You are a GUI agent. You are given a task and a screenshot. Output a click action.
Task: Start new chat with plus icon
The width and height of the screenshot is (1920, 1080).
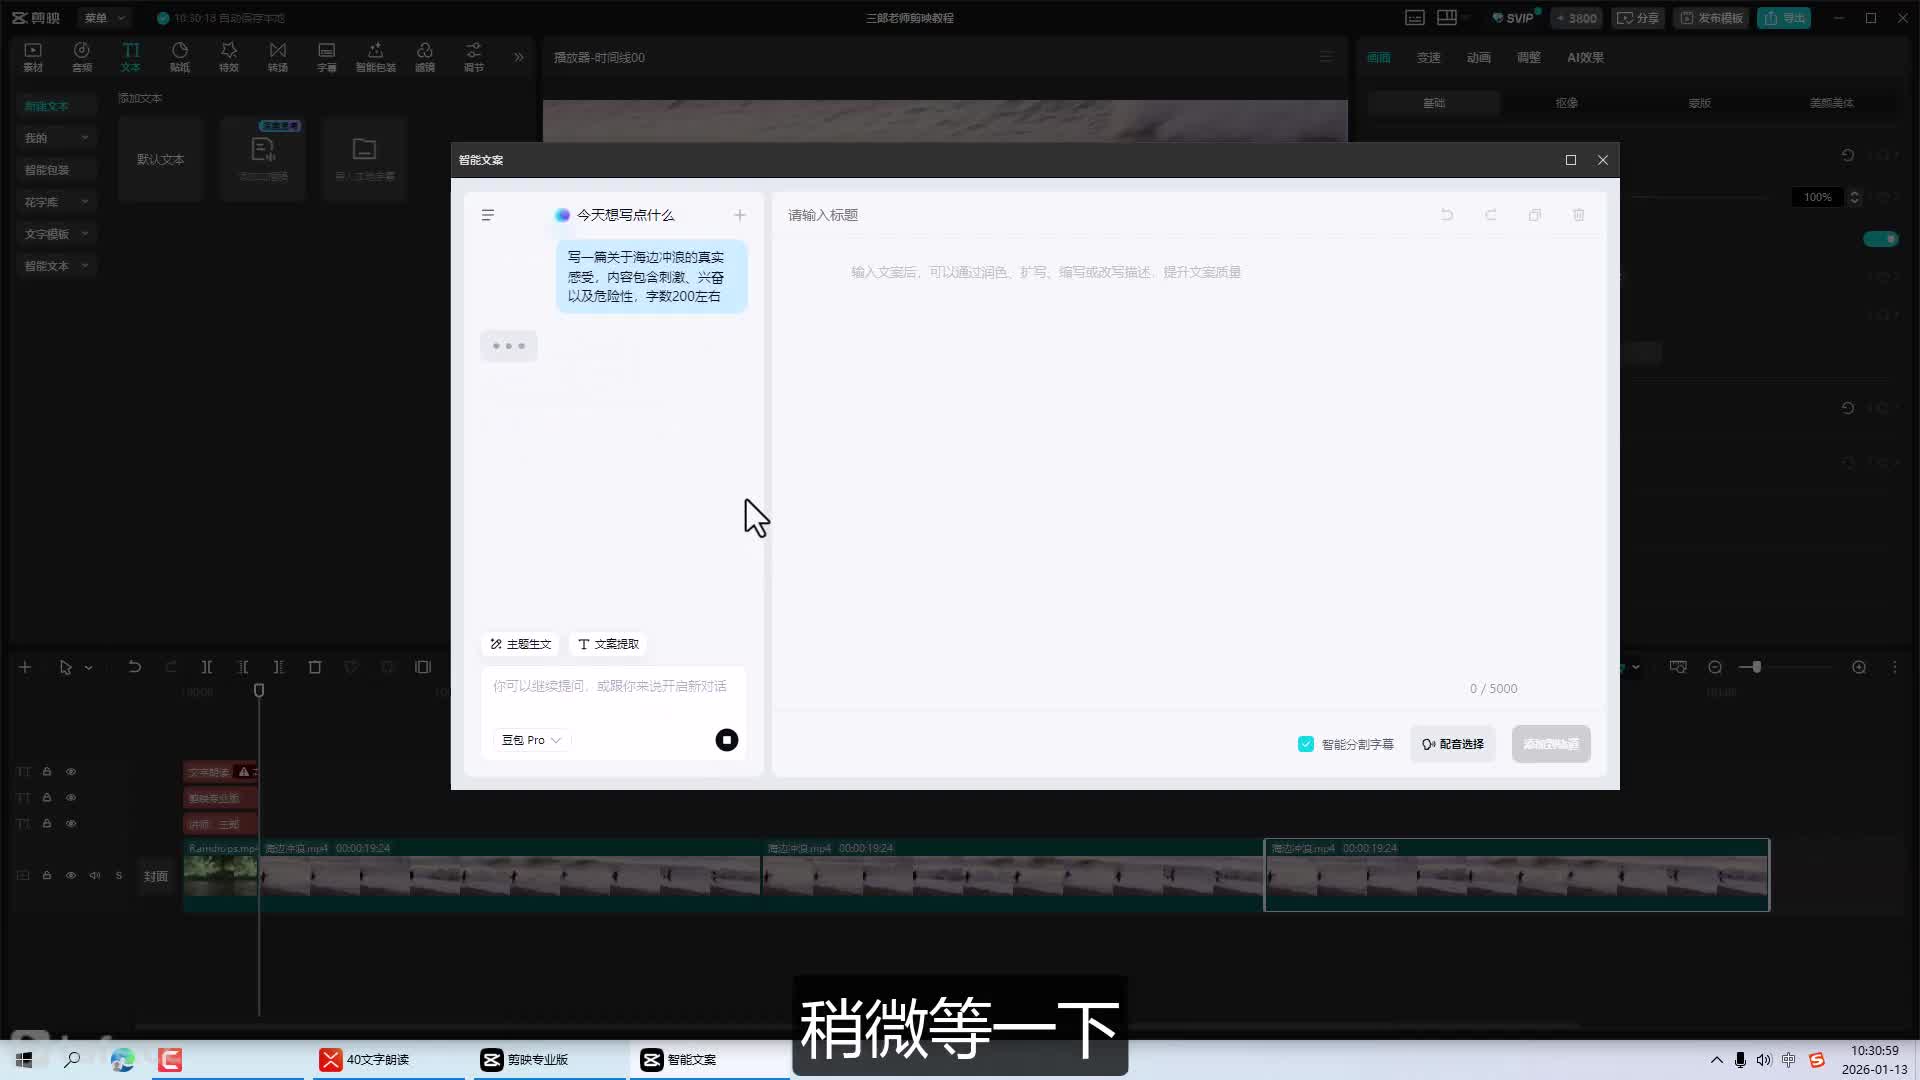tap(740, 215)
